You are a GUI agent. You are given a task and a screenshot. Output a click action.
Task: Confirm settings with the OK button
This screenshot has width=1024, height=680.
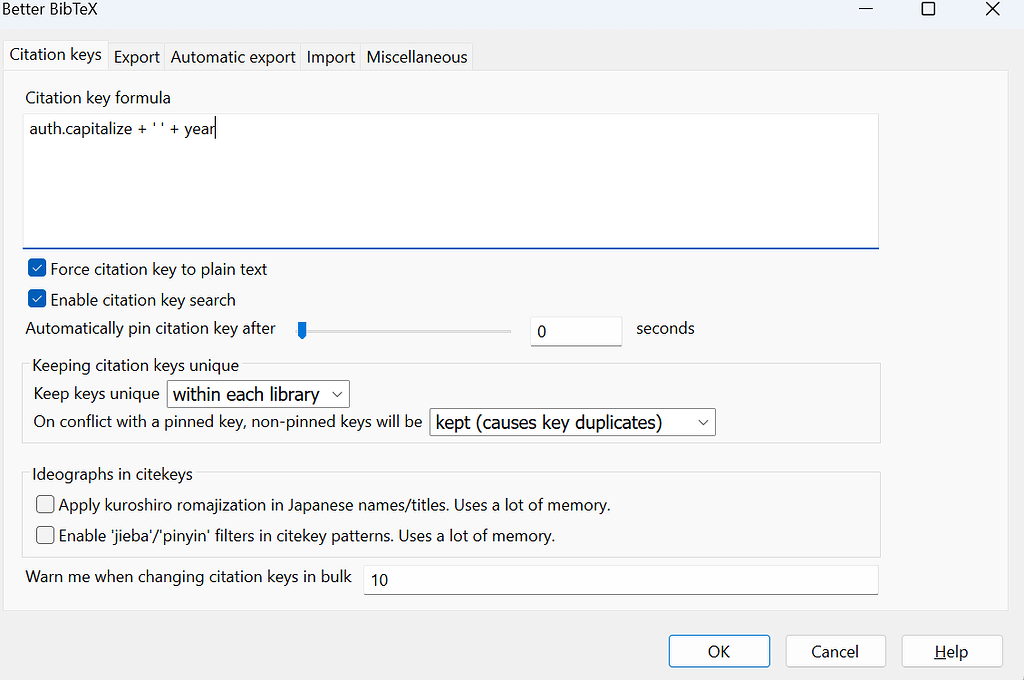719,651
